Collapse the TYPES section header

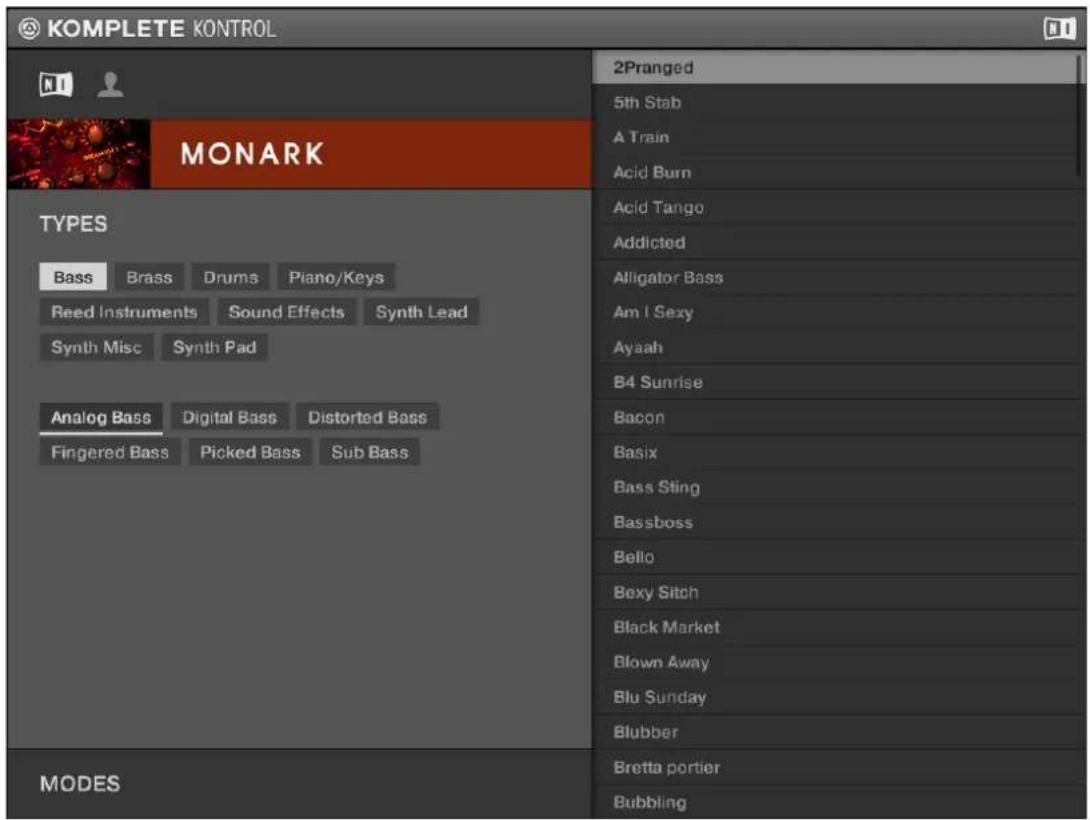[x=74, y=224]
